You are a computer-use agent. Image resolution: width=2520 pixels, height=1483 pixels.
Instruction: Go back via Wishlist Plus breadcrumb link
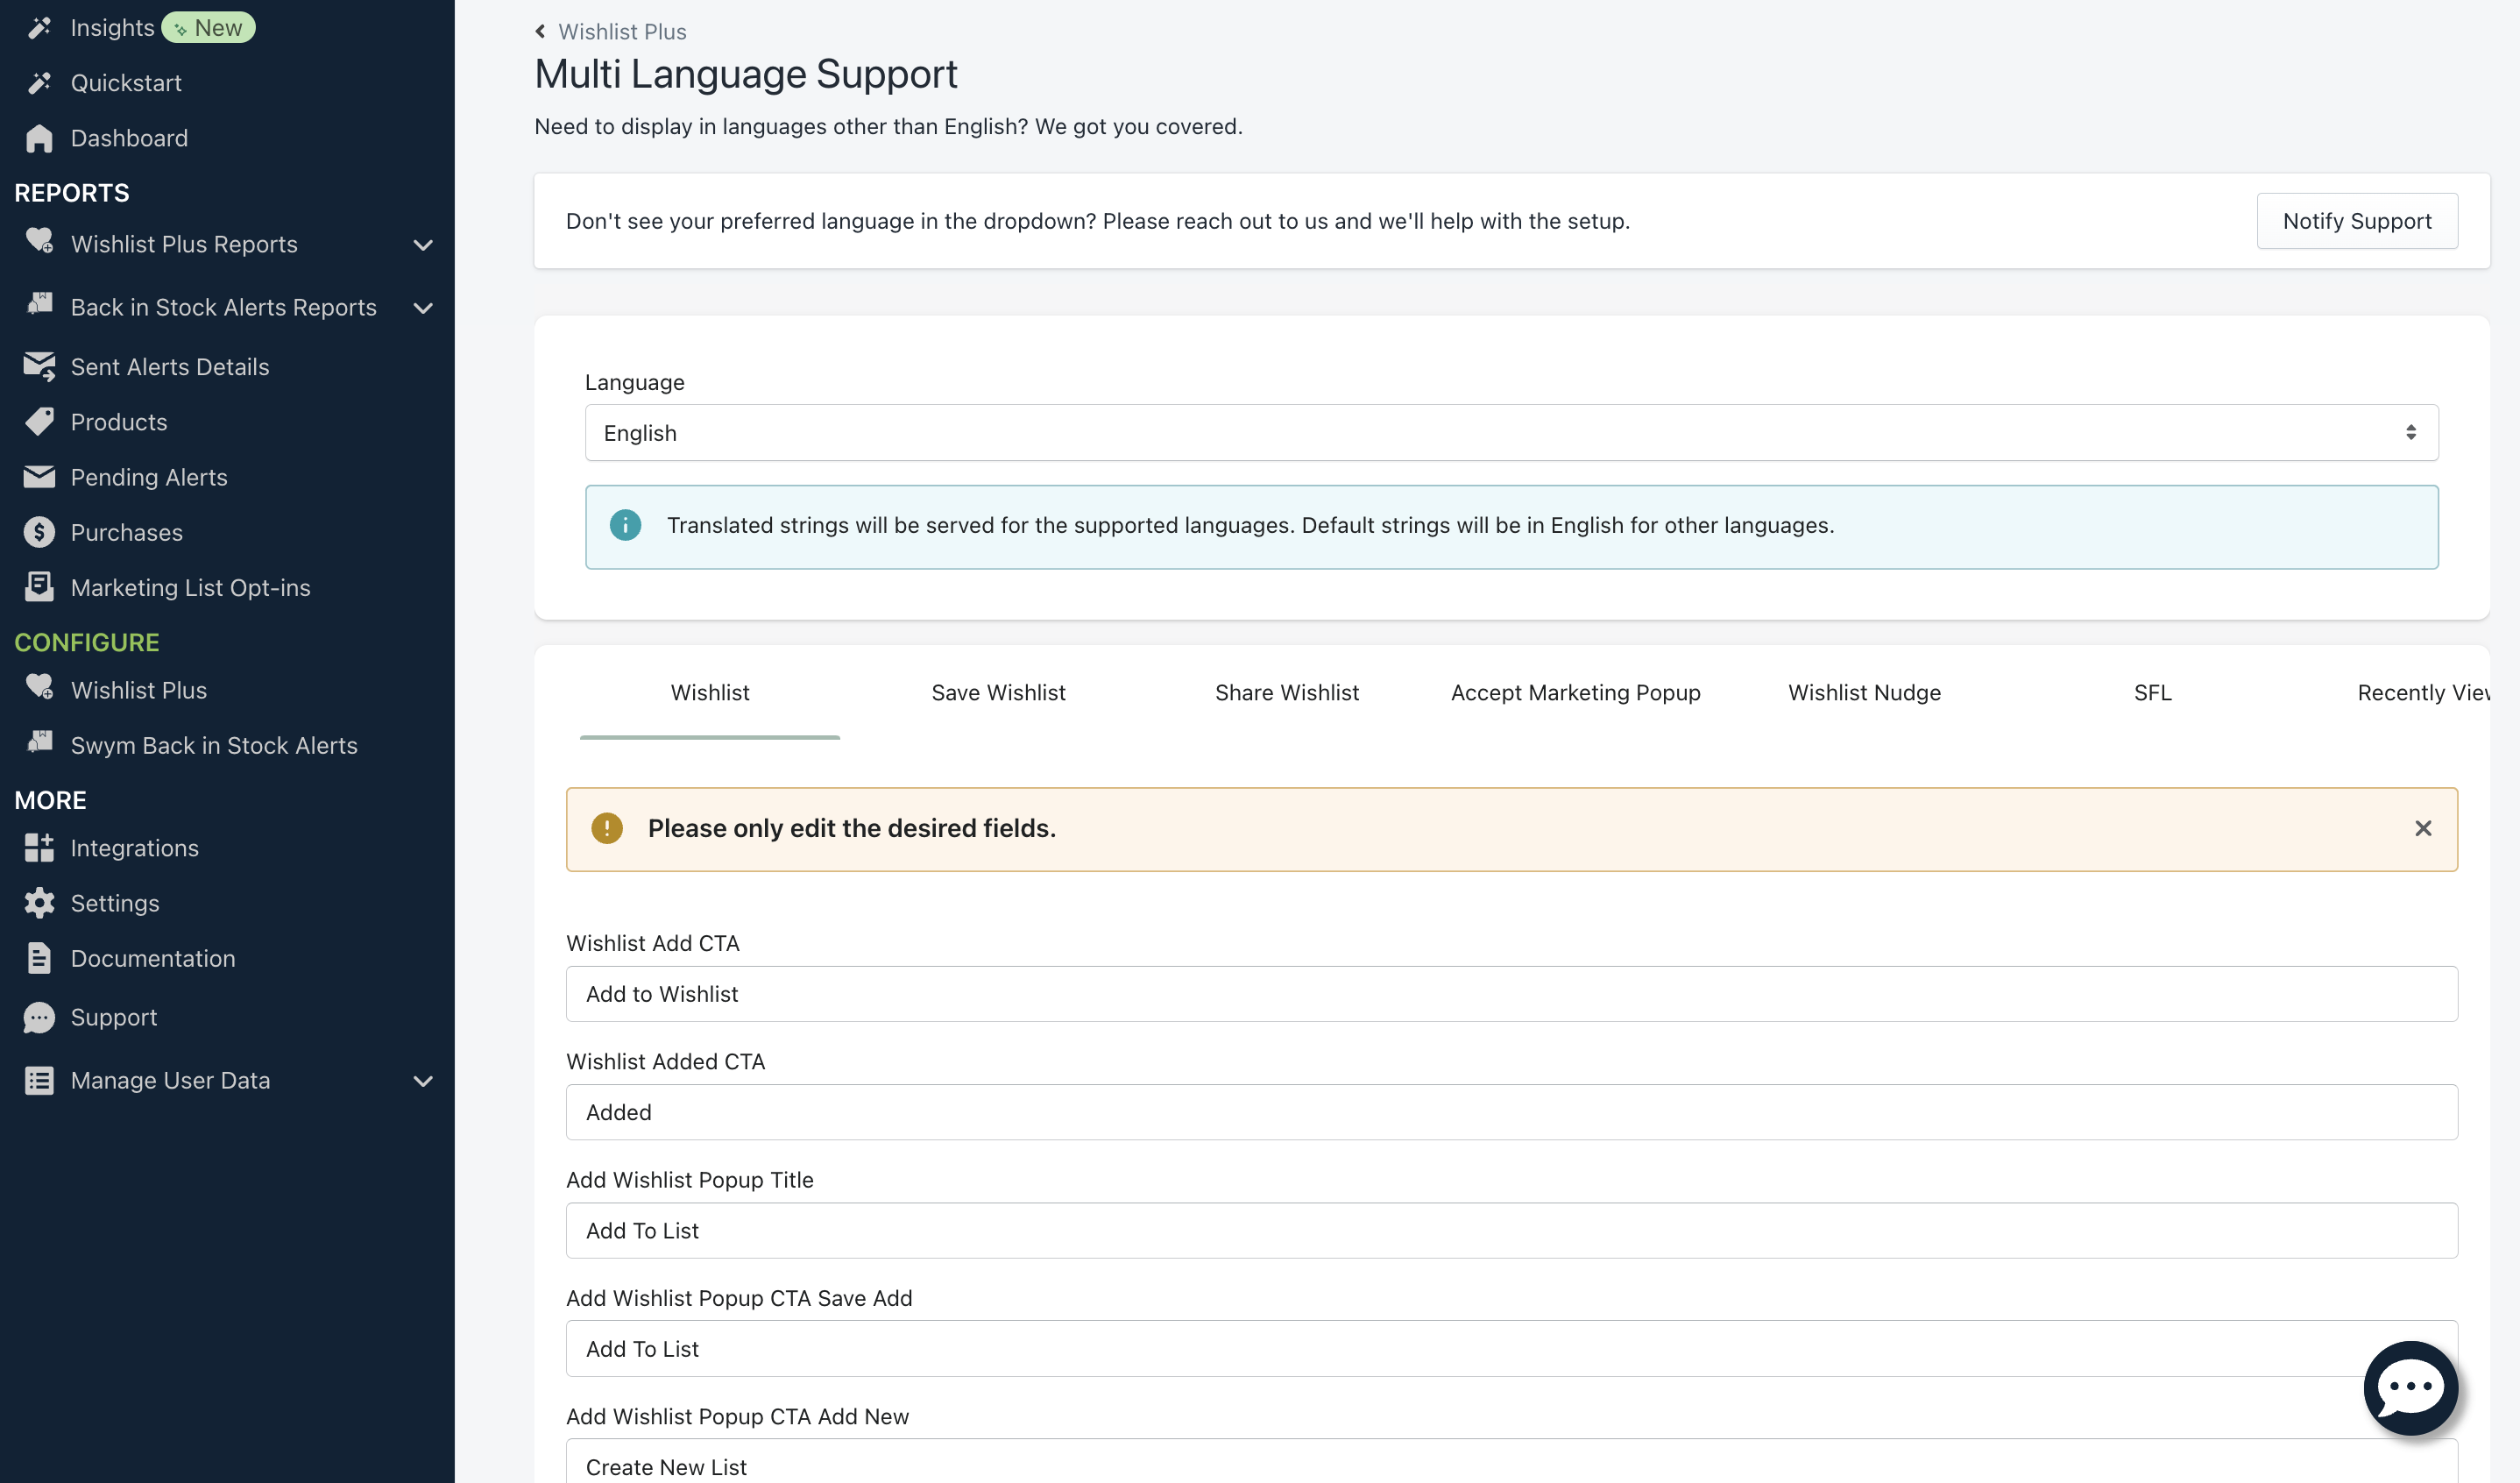pyautogui.click(x=621, y=32)
